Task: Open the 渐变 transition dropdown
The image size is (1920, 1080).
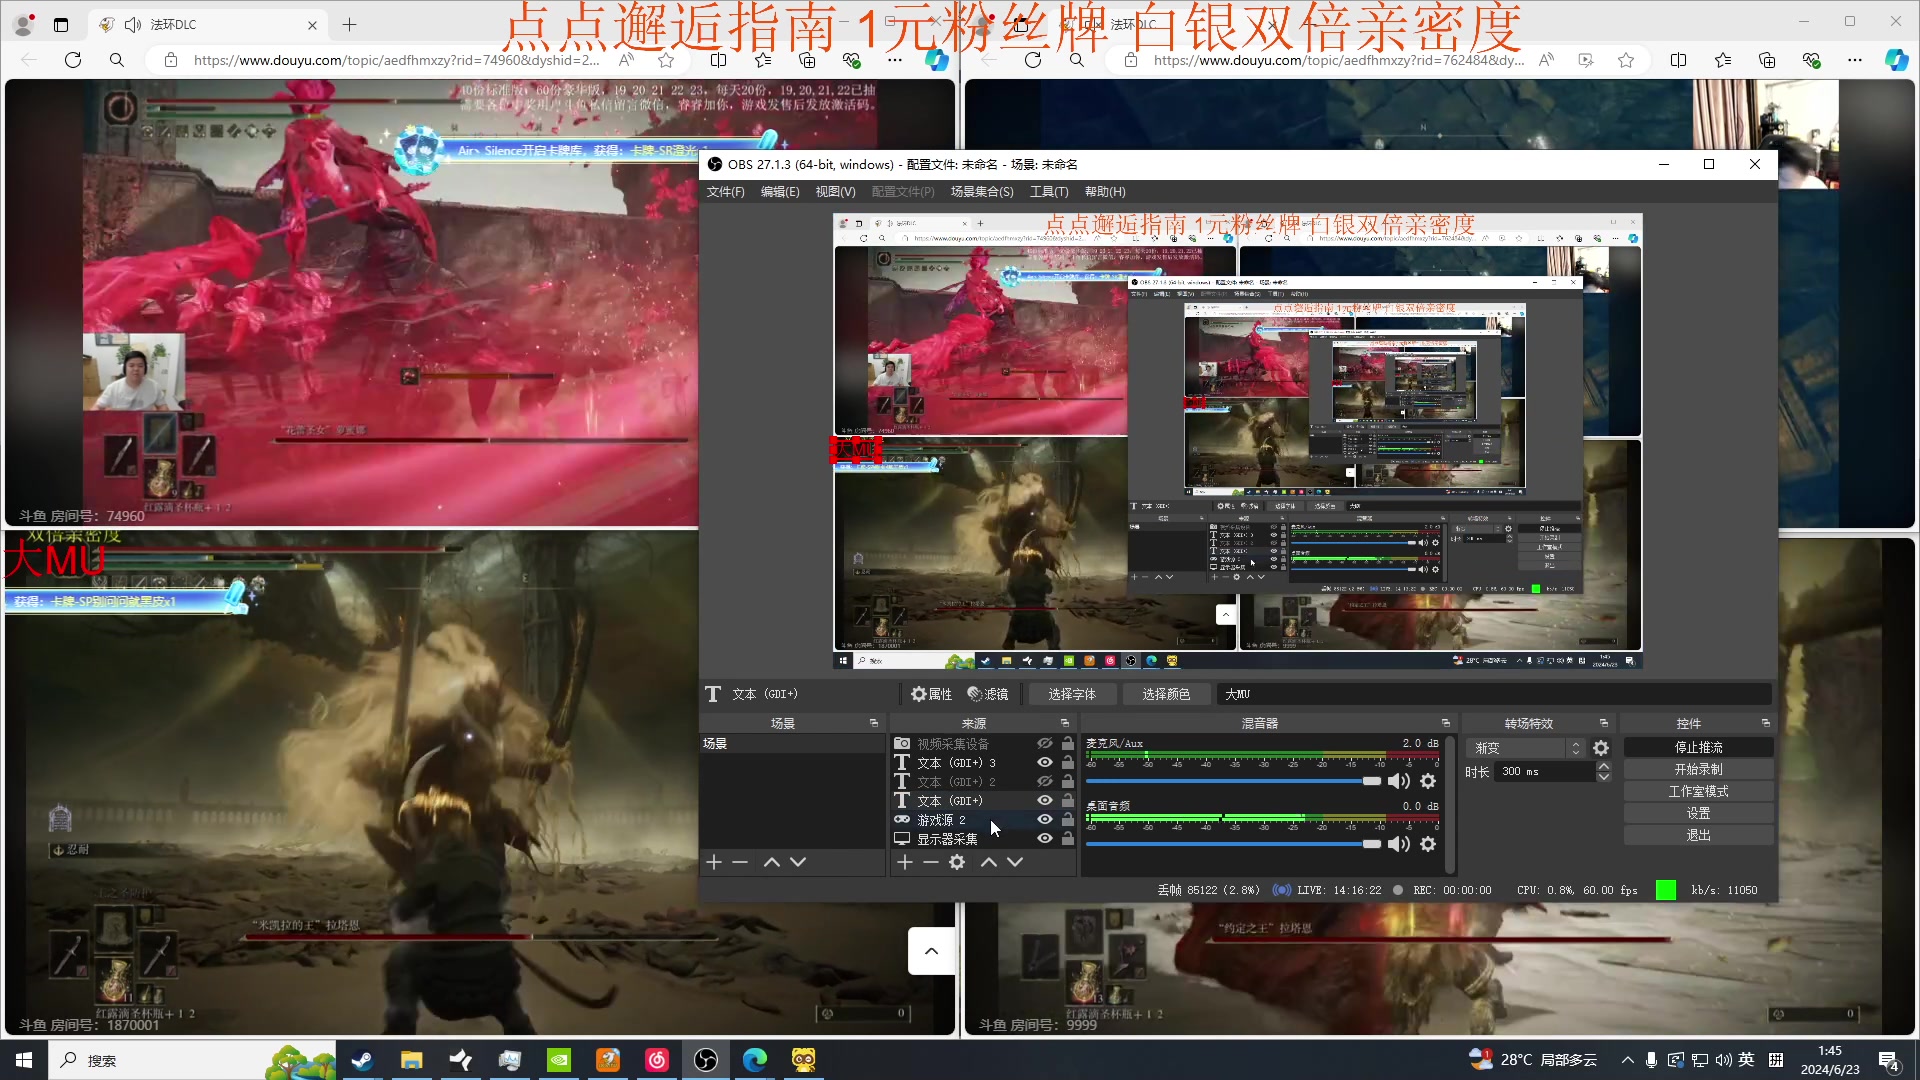Action: (x=1526, y=748)
